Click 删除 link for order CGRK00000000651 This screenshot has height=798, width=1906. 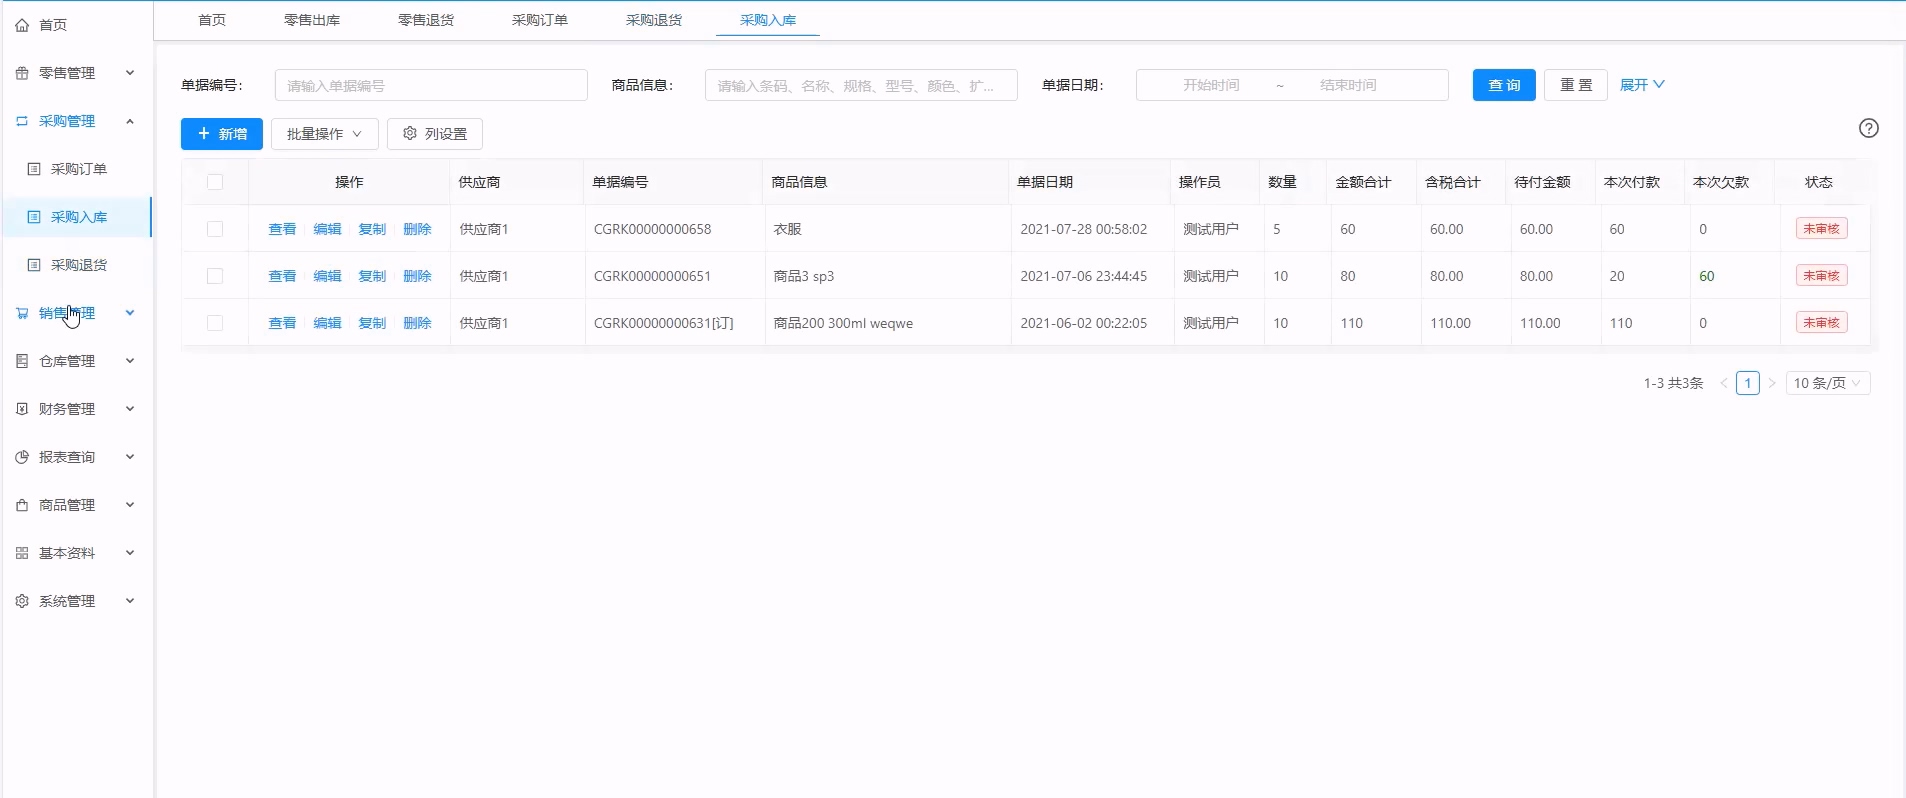point(417,276)
